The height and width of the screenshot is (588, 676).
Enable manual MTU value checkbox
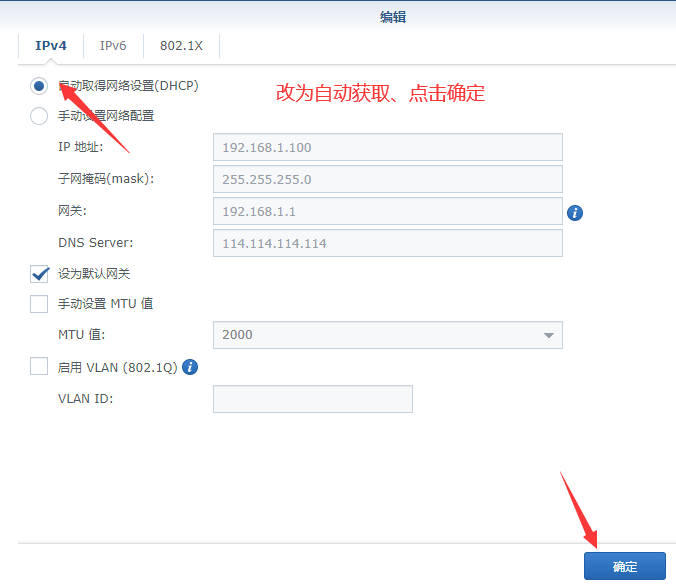point(39,304)
